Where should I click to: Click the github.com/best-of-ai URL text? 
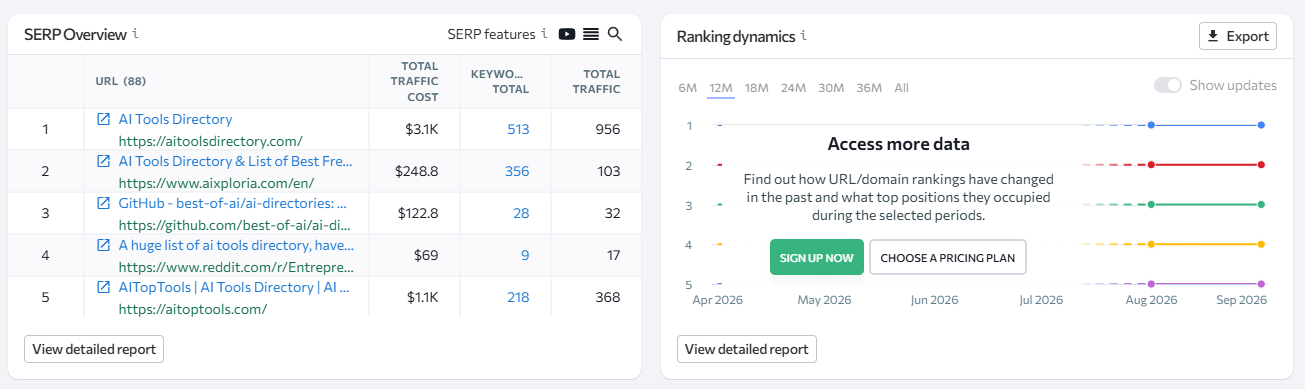tap(235, 225)
